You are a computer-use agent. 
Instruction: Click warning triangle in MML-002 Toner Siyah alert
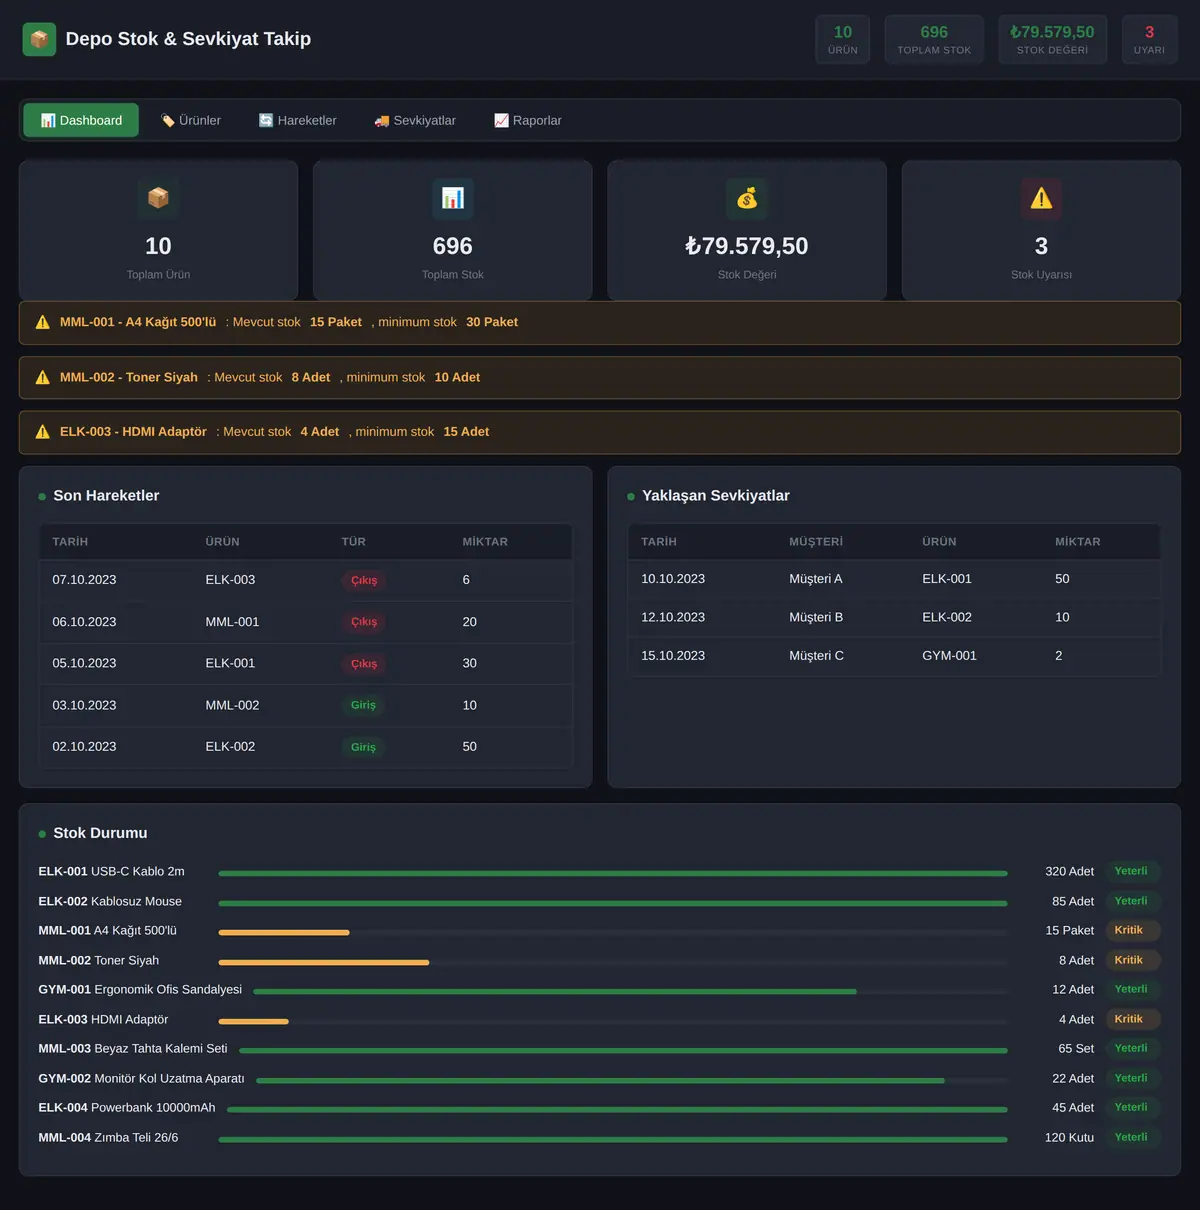pyautogui.click(x=43, y=377)
